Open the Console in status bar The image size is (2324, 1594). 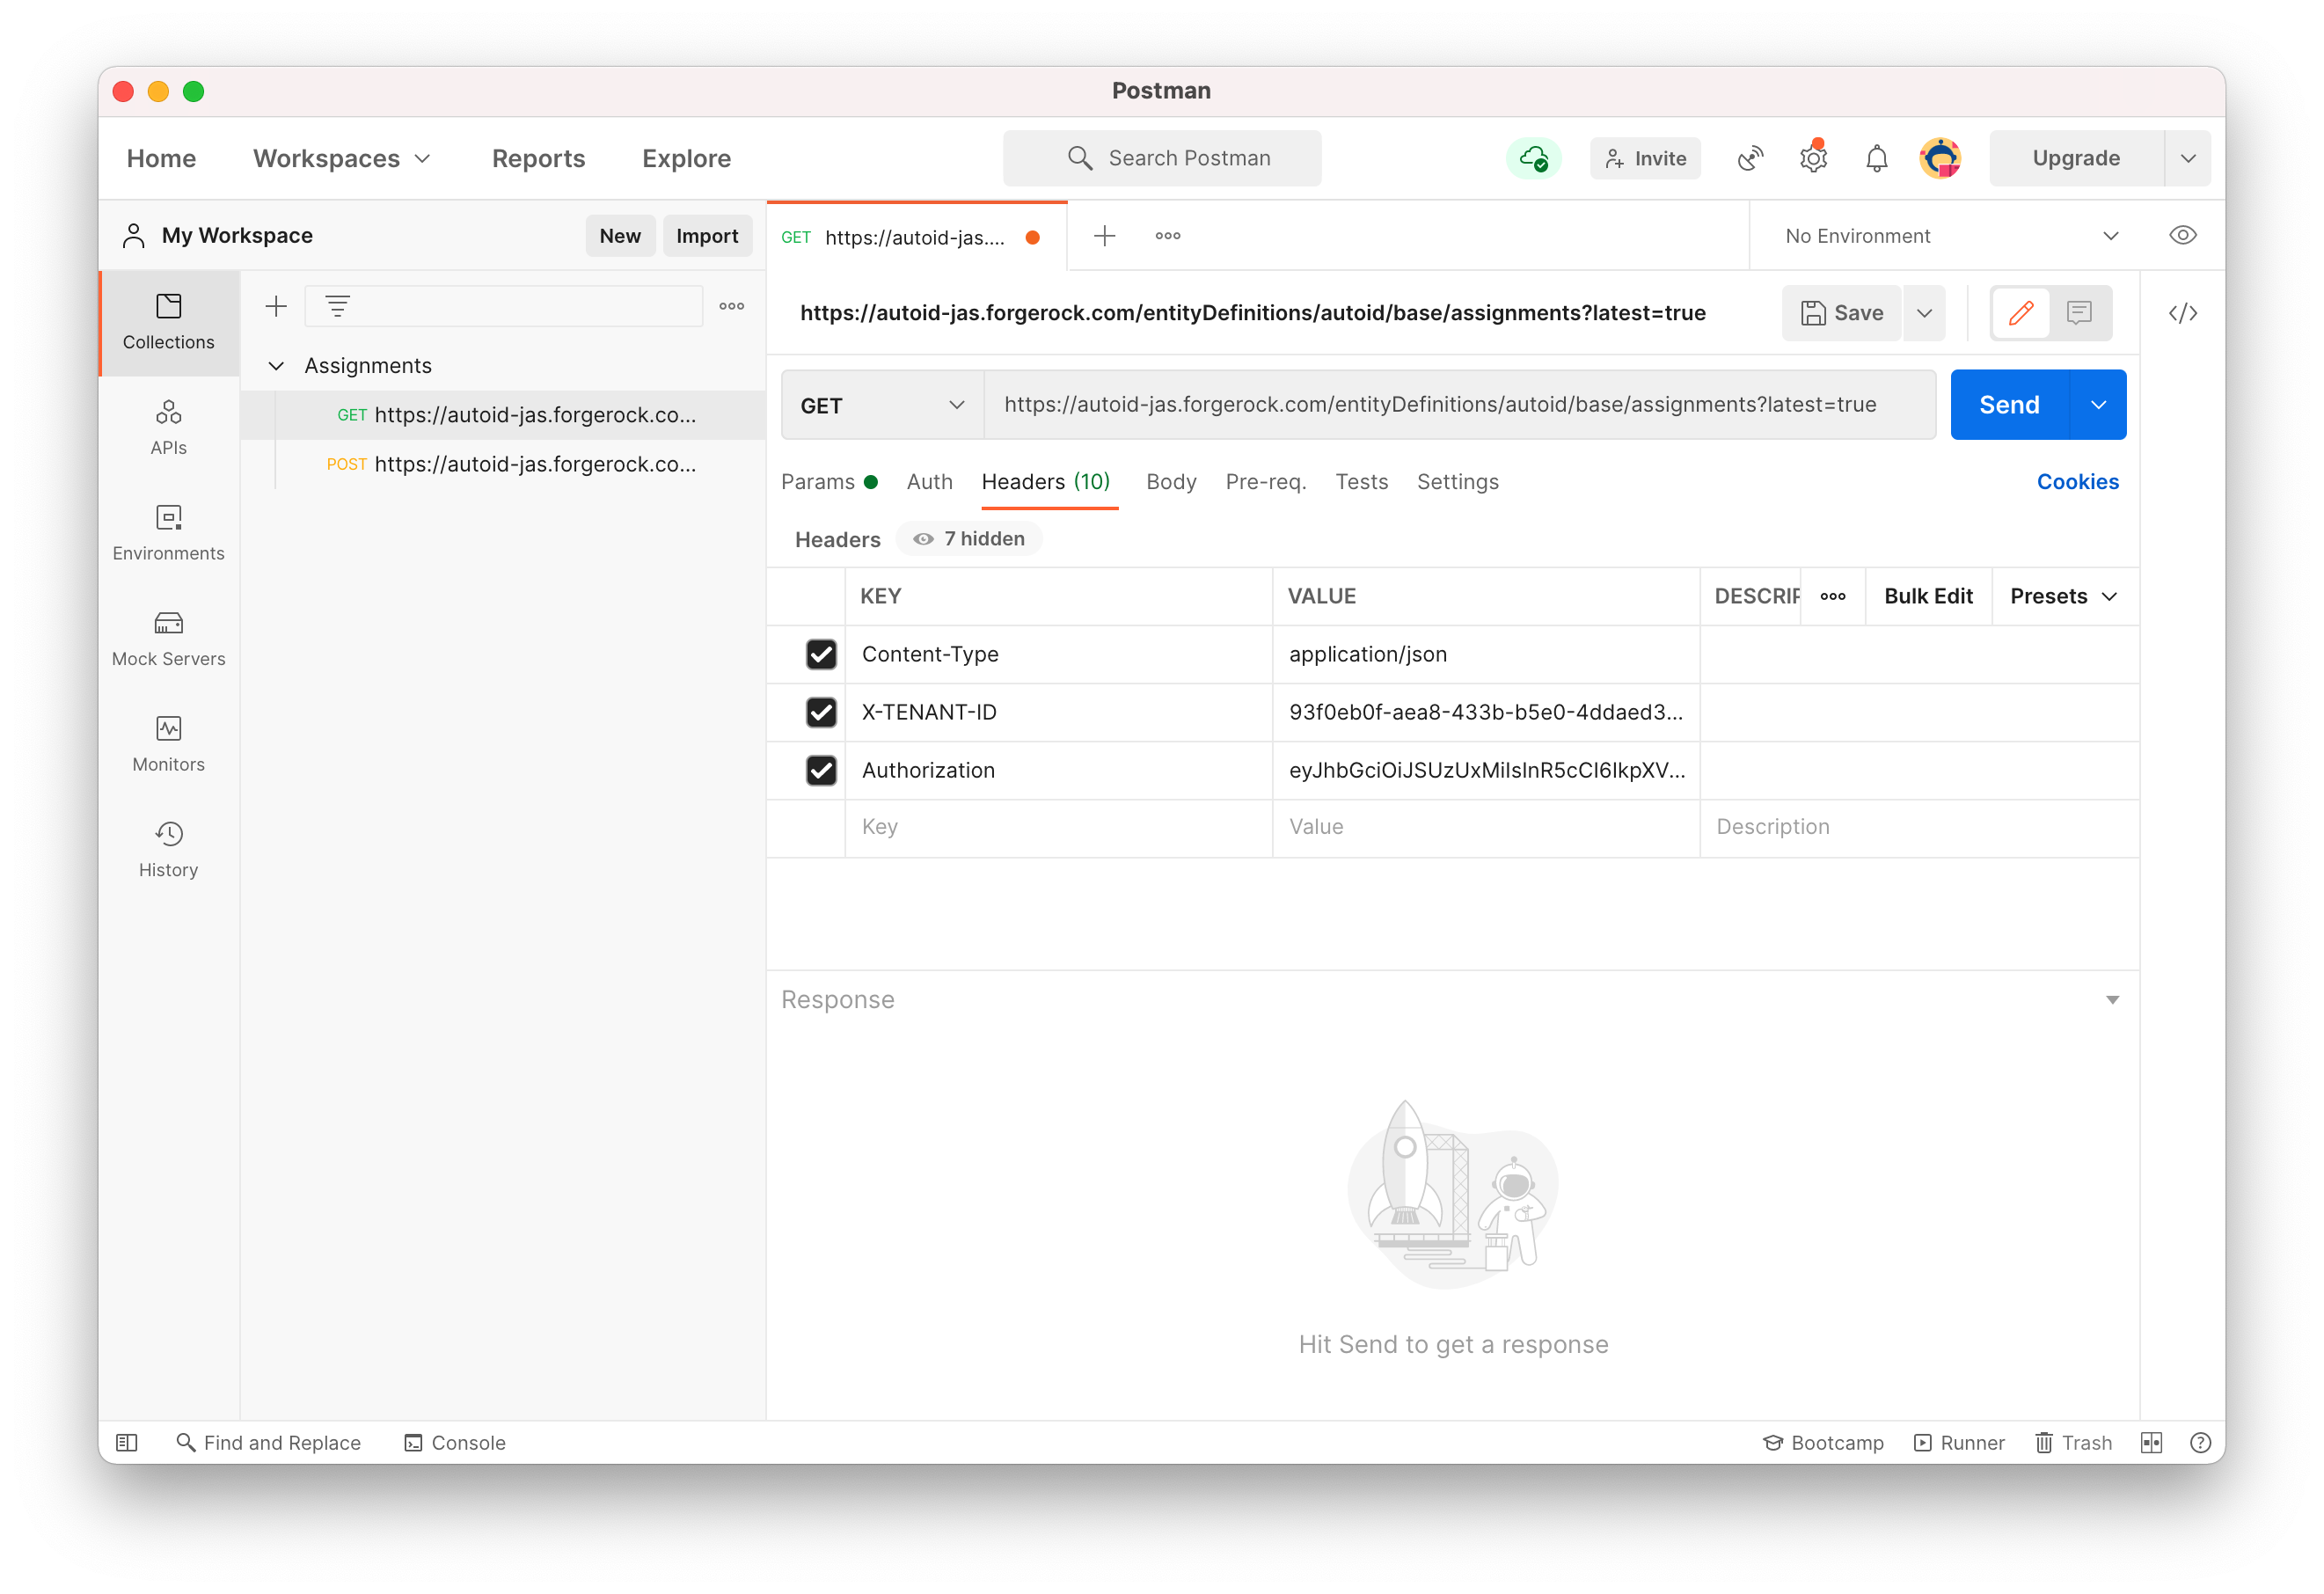(455, 1442)
